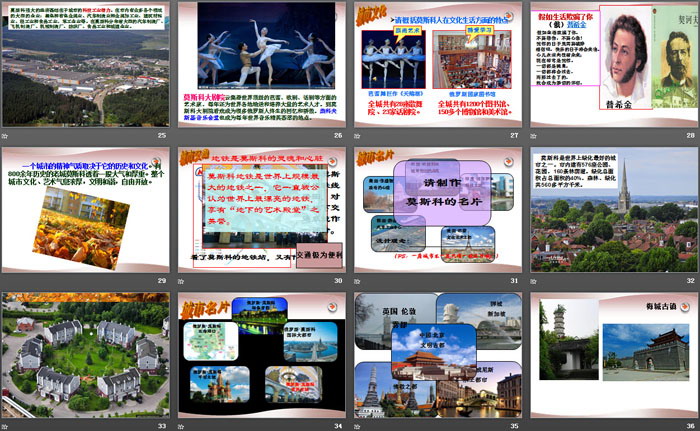Image resolution: width=700 pixels, height=431 pixels.
Task: Select slide 31 with purple name-card box
Action: (438, 210)
